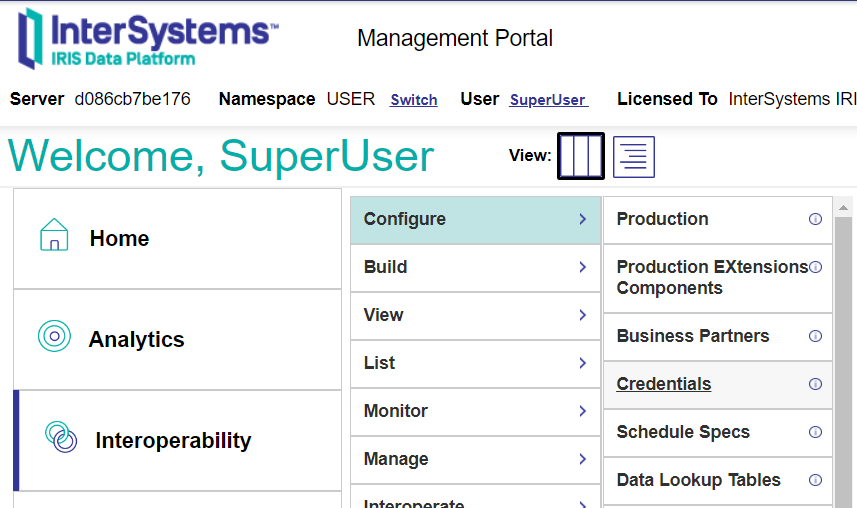
Task: Open the Credentials configuration page
Action: [x=664, y=384]
